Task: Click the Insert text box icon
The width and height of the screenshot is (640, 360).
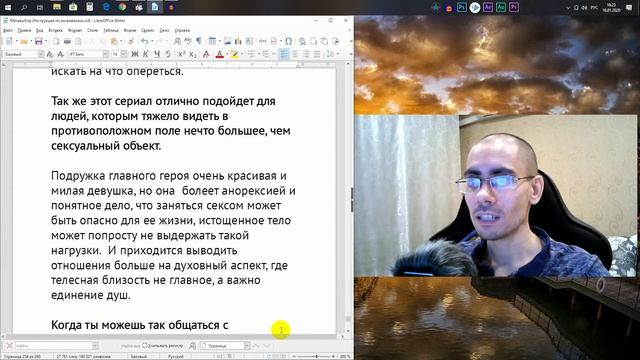Action: [x=249, y=41]
